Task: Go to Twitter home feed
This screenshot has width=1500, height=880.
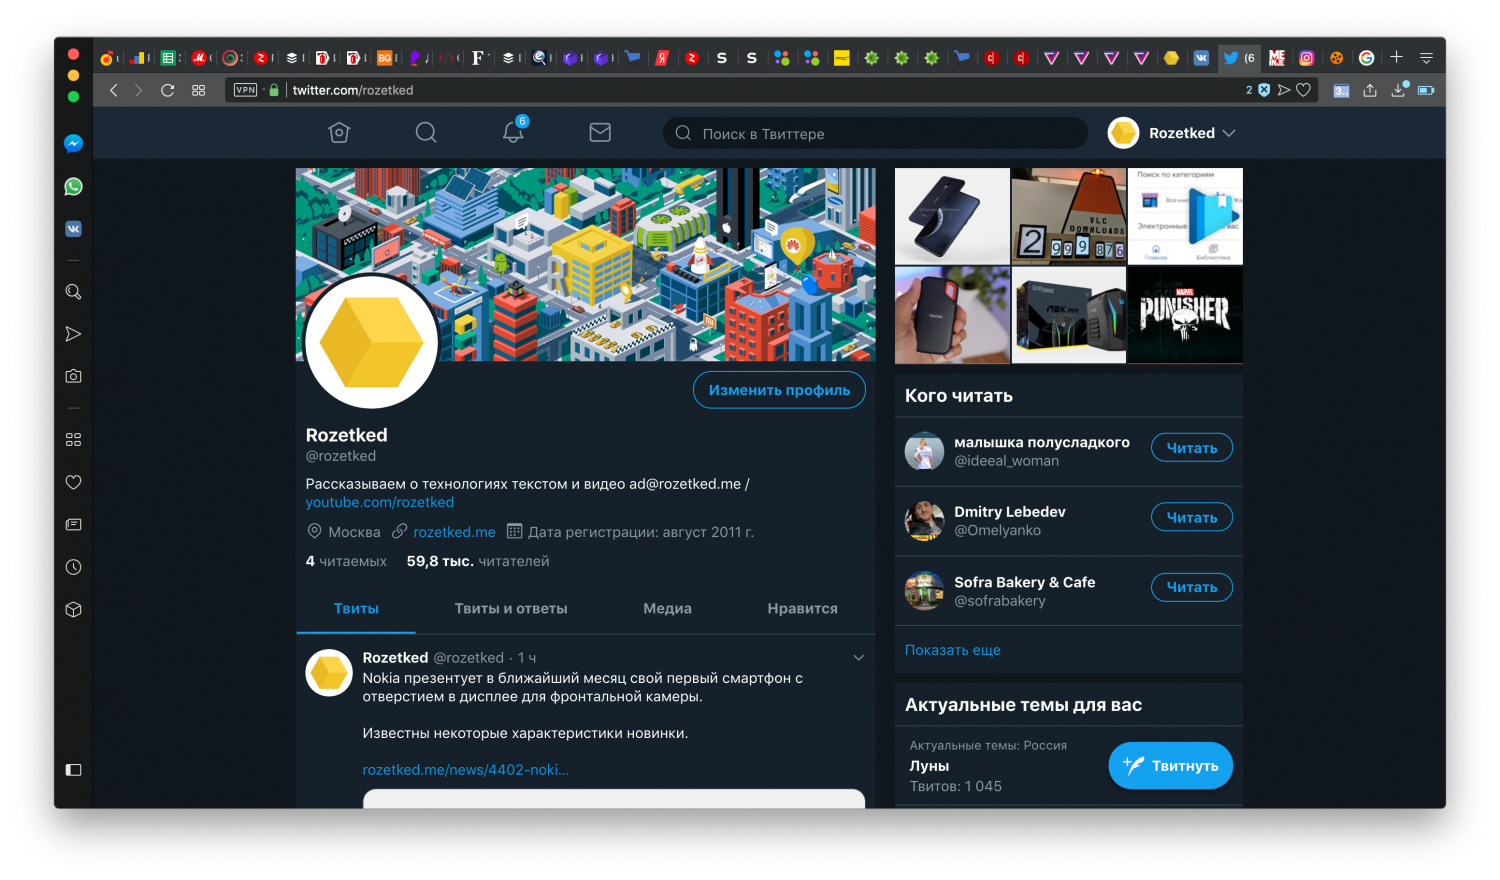Action: coord(339,133)
